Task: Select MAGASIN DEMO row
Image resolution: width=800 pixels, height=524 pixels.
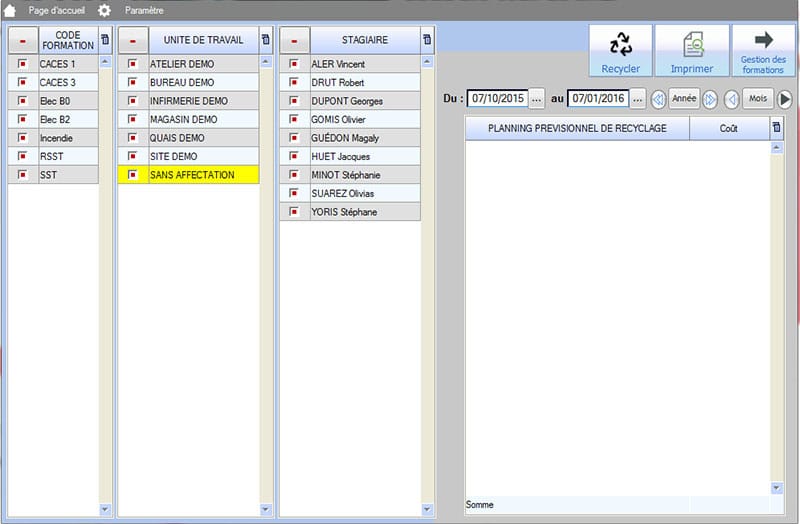Action: click(189, 119)
